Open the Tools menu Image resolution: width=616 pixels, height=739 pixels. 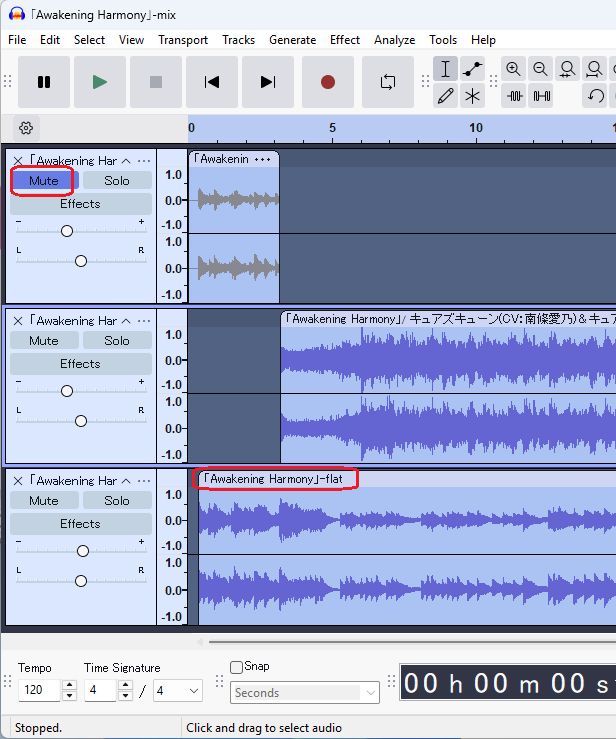(443, 40)
